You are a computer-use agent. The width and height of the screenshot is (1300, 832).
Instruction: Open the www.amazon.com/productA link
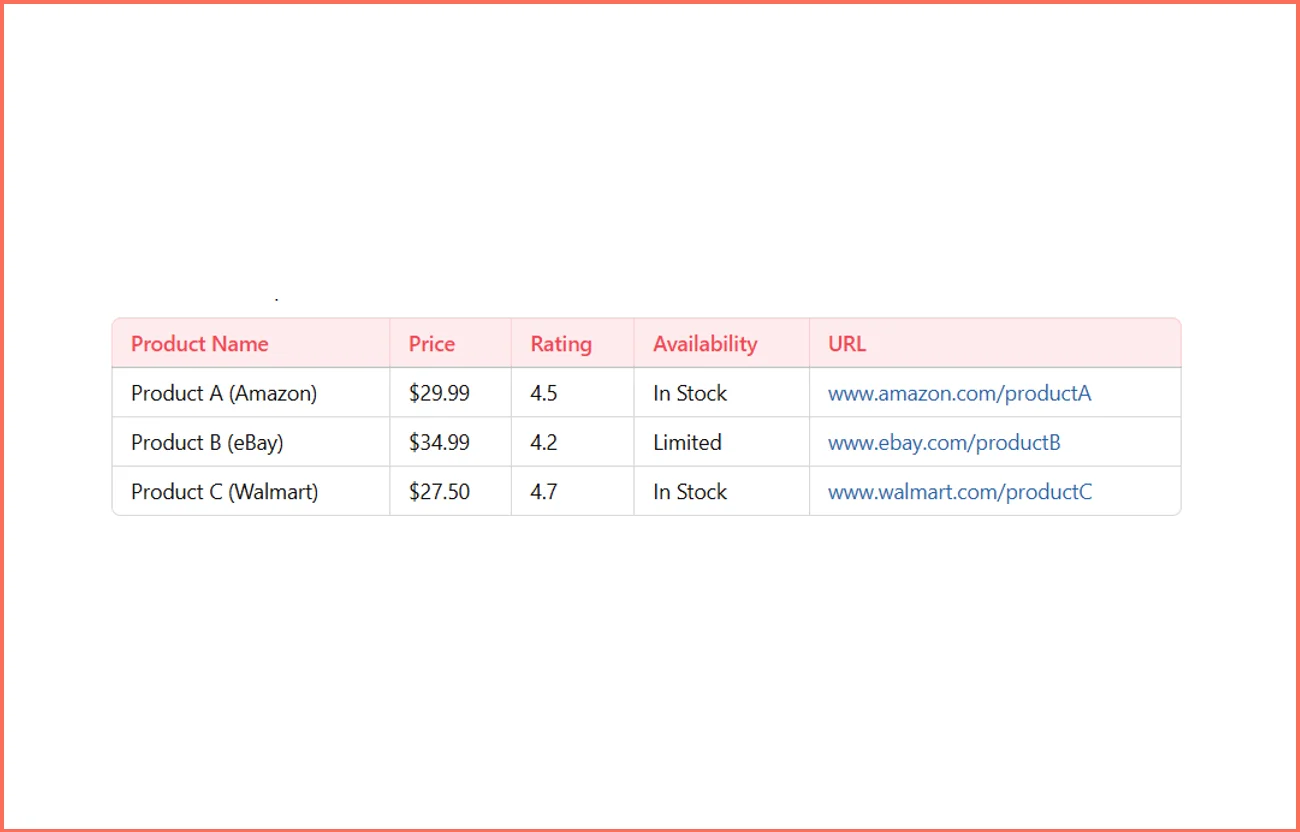coord(959,393)
